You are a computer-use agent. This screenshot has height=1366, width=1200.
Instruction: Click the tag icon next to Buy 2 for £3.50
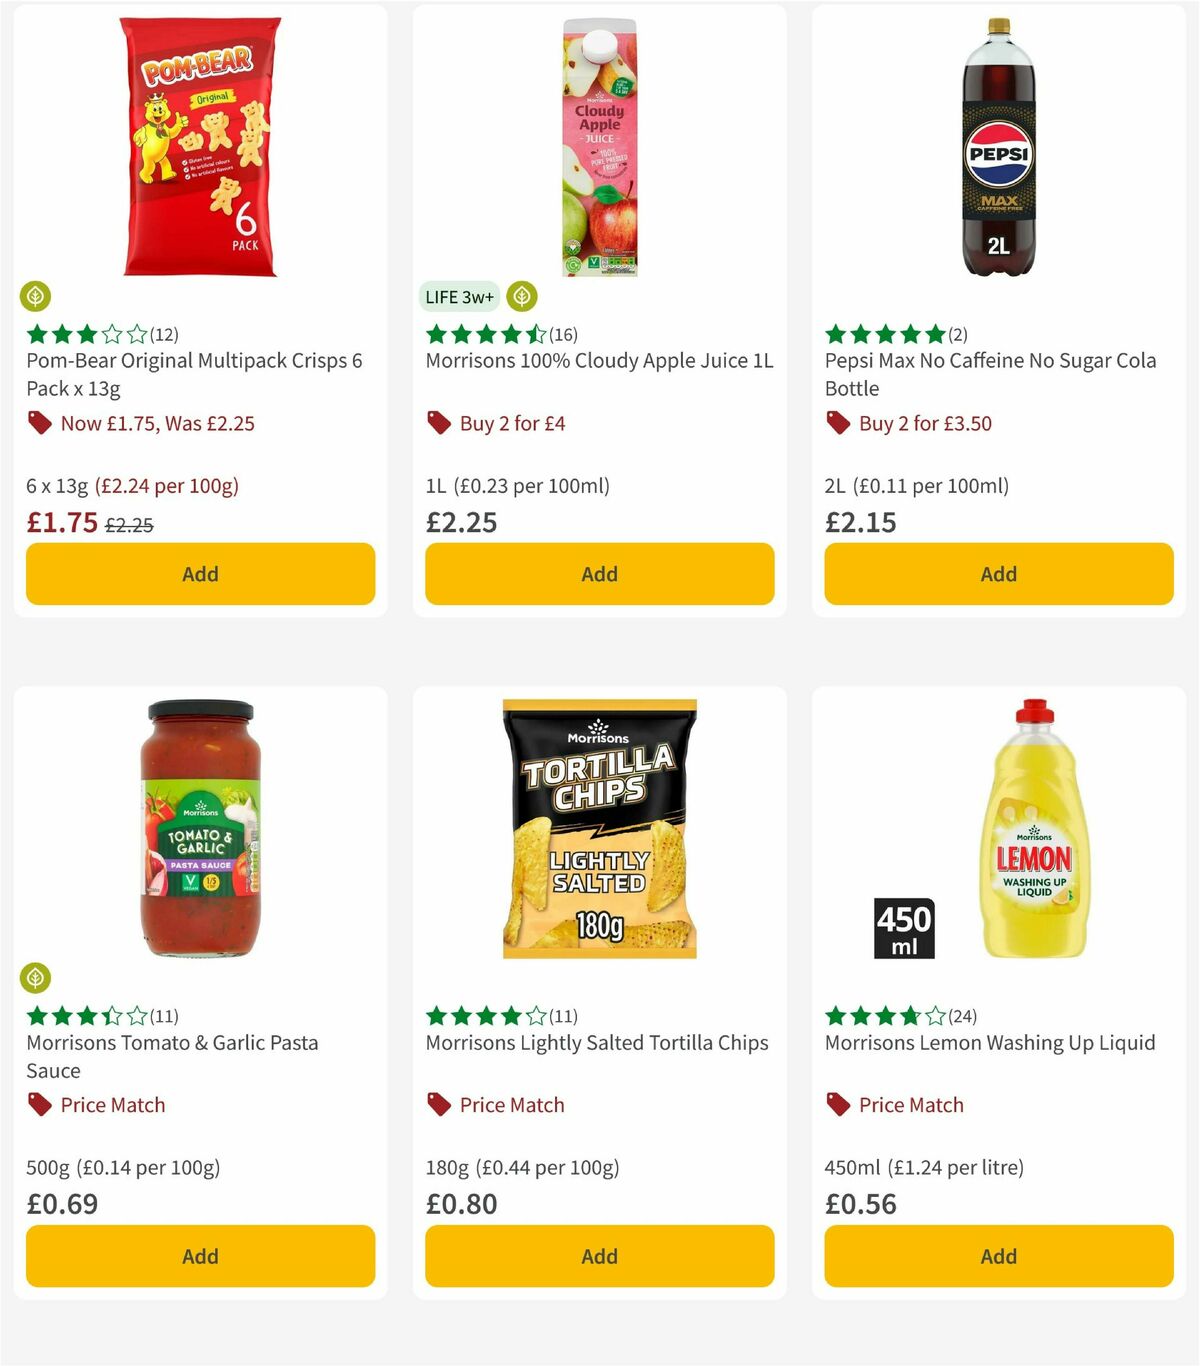[x=836, y=423]
